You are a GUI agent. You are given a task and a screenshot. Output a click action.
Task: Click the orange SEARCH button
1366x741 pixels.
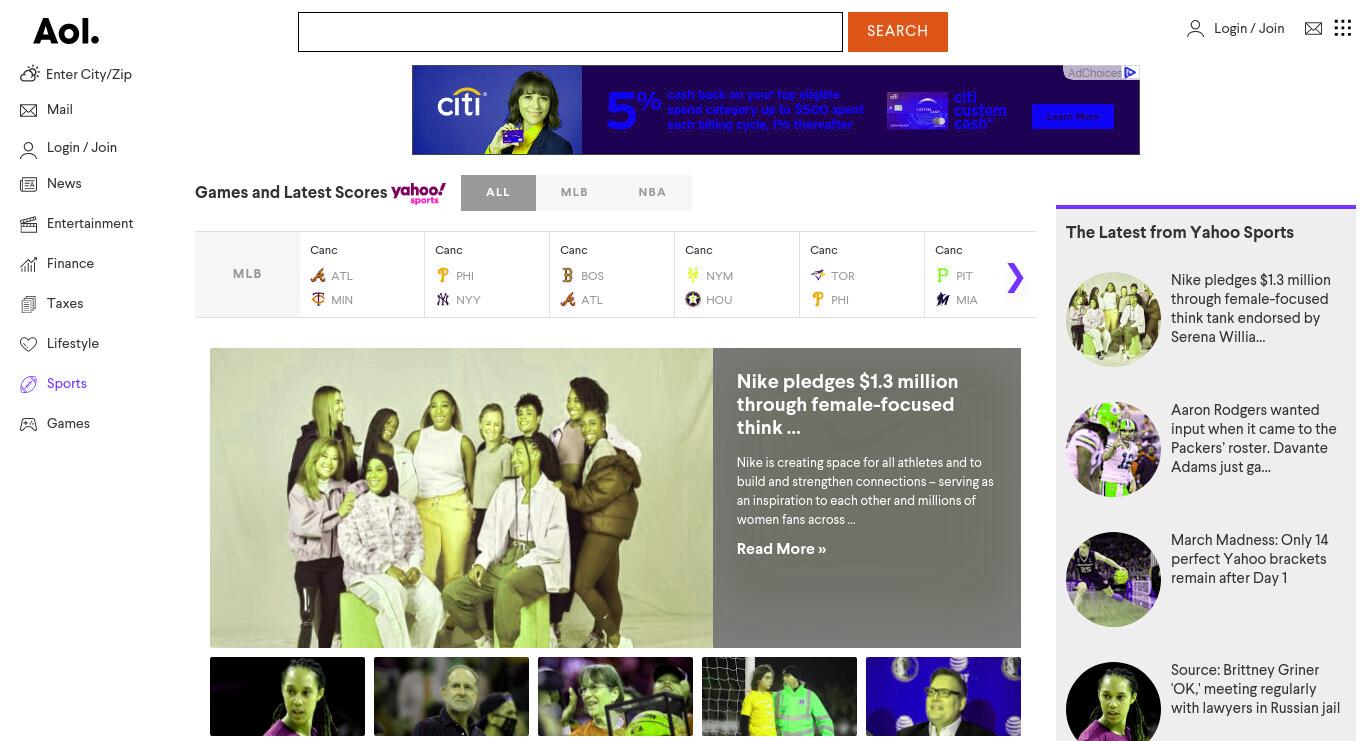click(x=897, y=31)
